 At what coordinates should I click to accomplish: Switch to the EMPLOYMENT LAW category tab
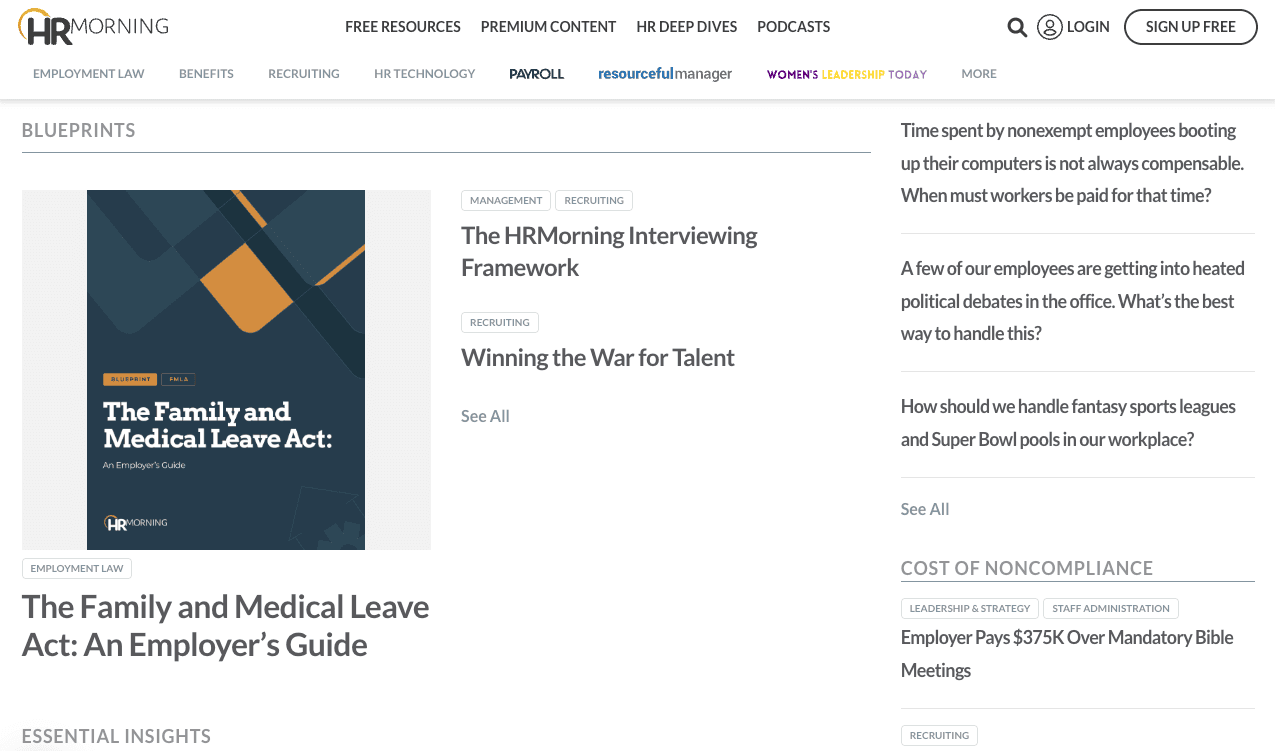(88, 73)
